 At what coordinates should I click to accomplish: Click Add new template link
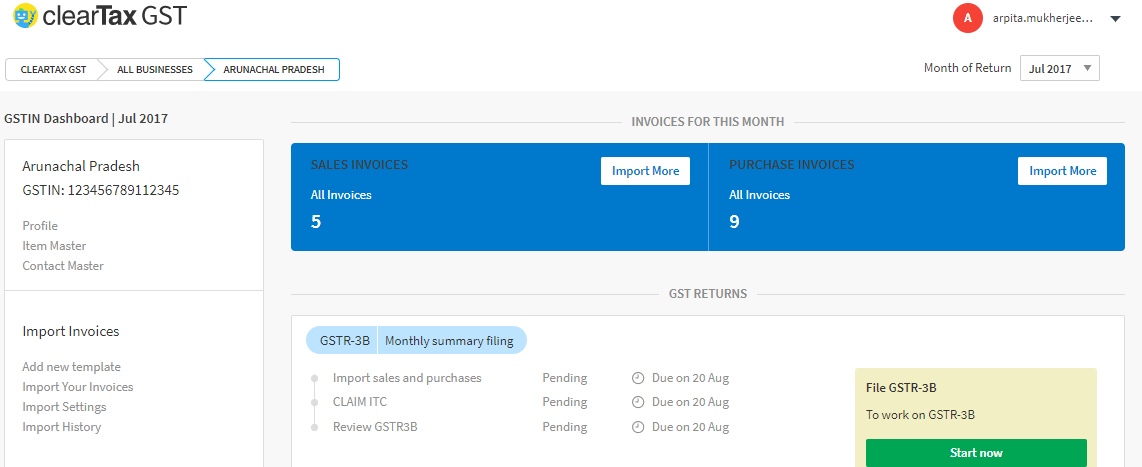(x=71, y=367)
